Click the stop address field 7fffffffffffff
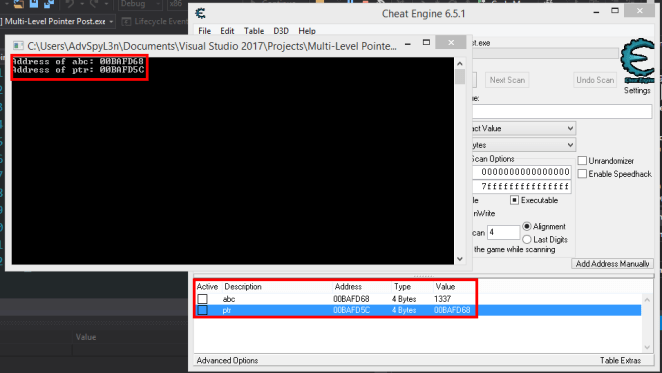662x373 pixels. 521,186
